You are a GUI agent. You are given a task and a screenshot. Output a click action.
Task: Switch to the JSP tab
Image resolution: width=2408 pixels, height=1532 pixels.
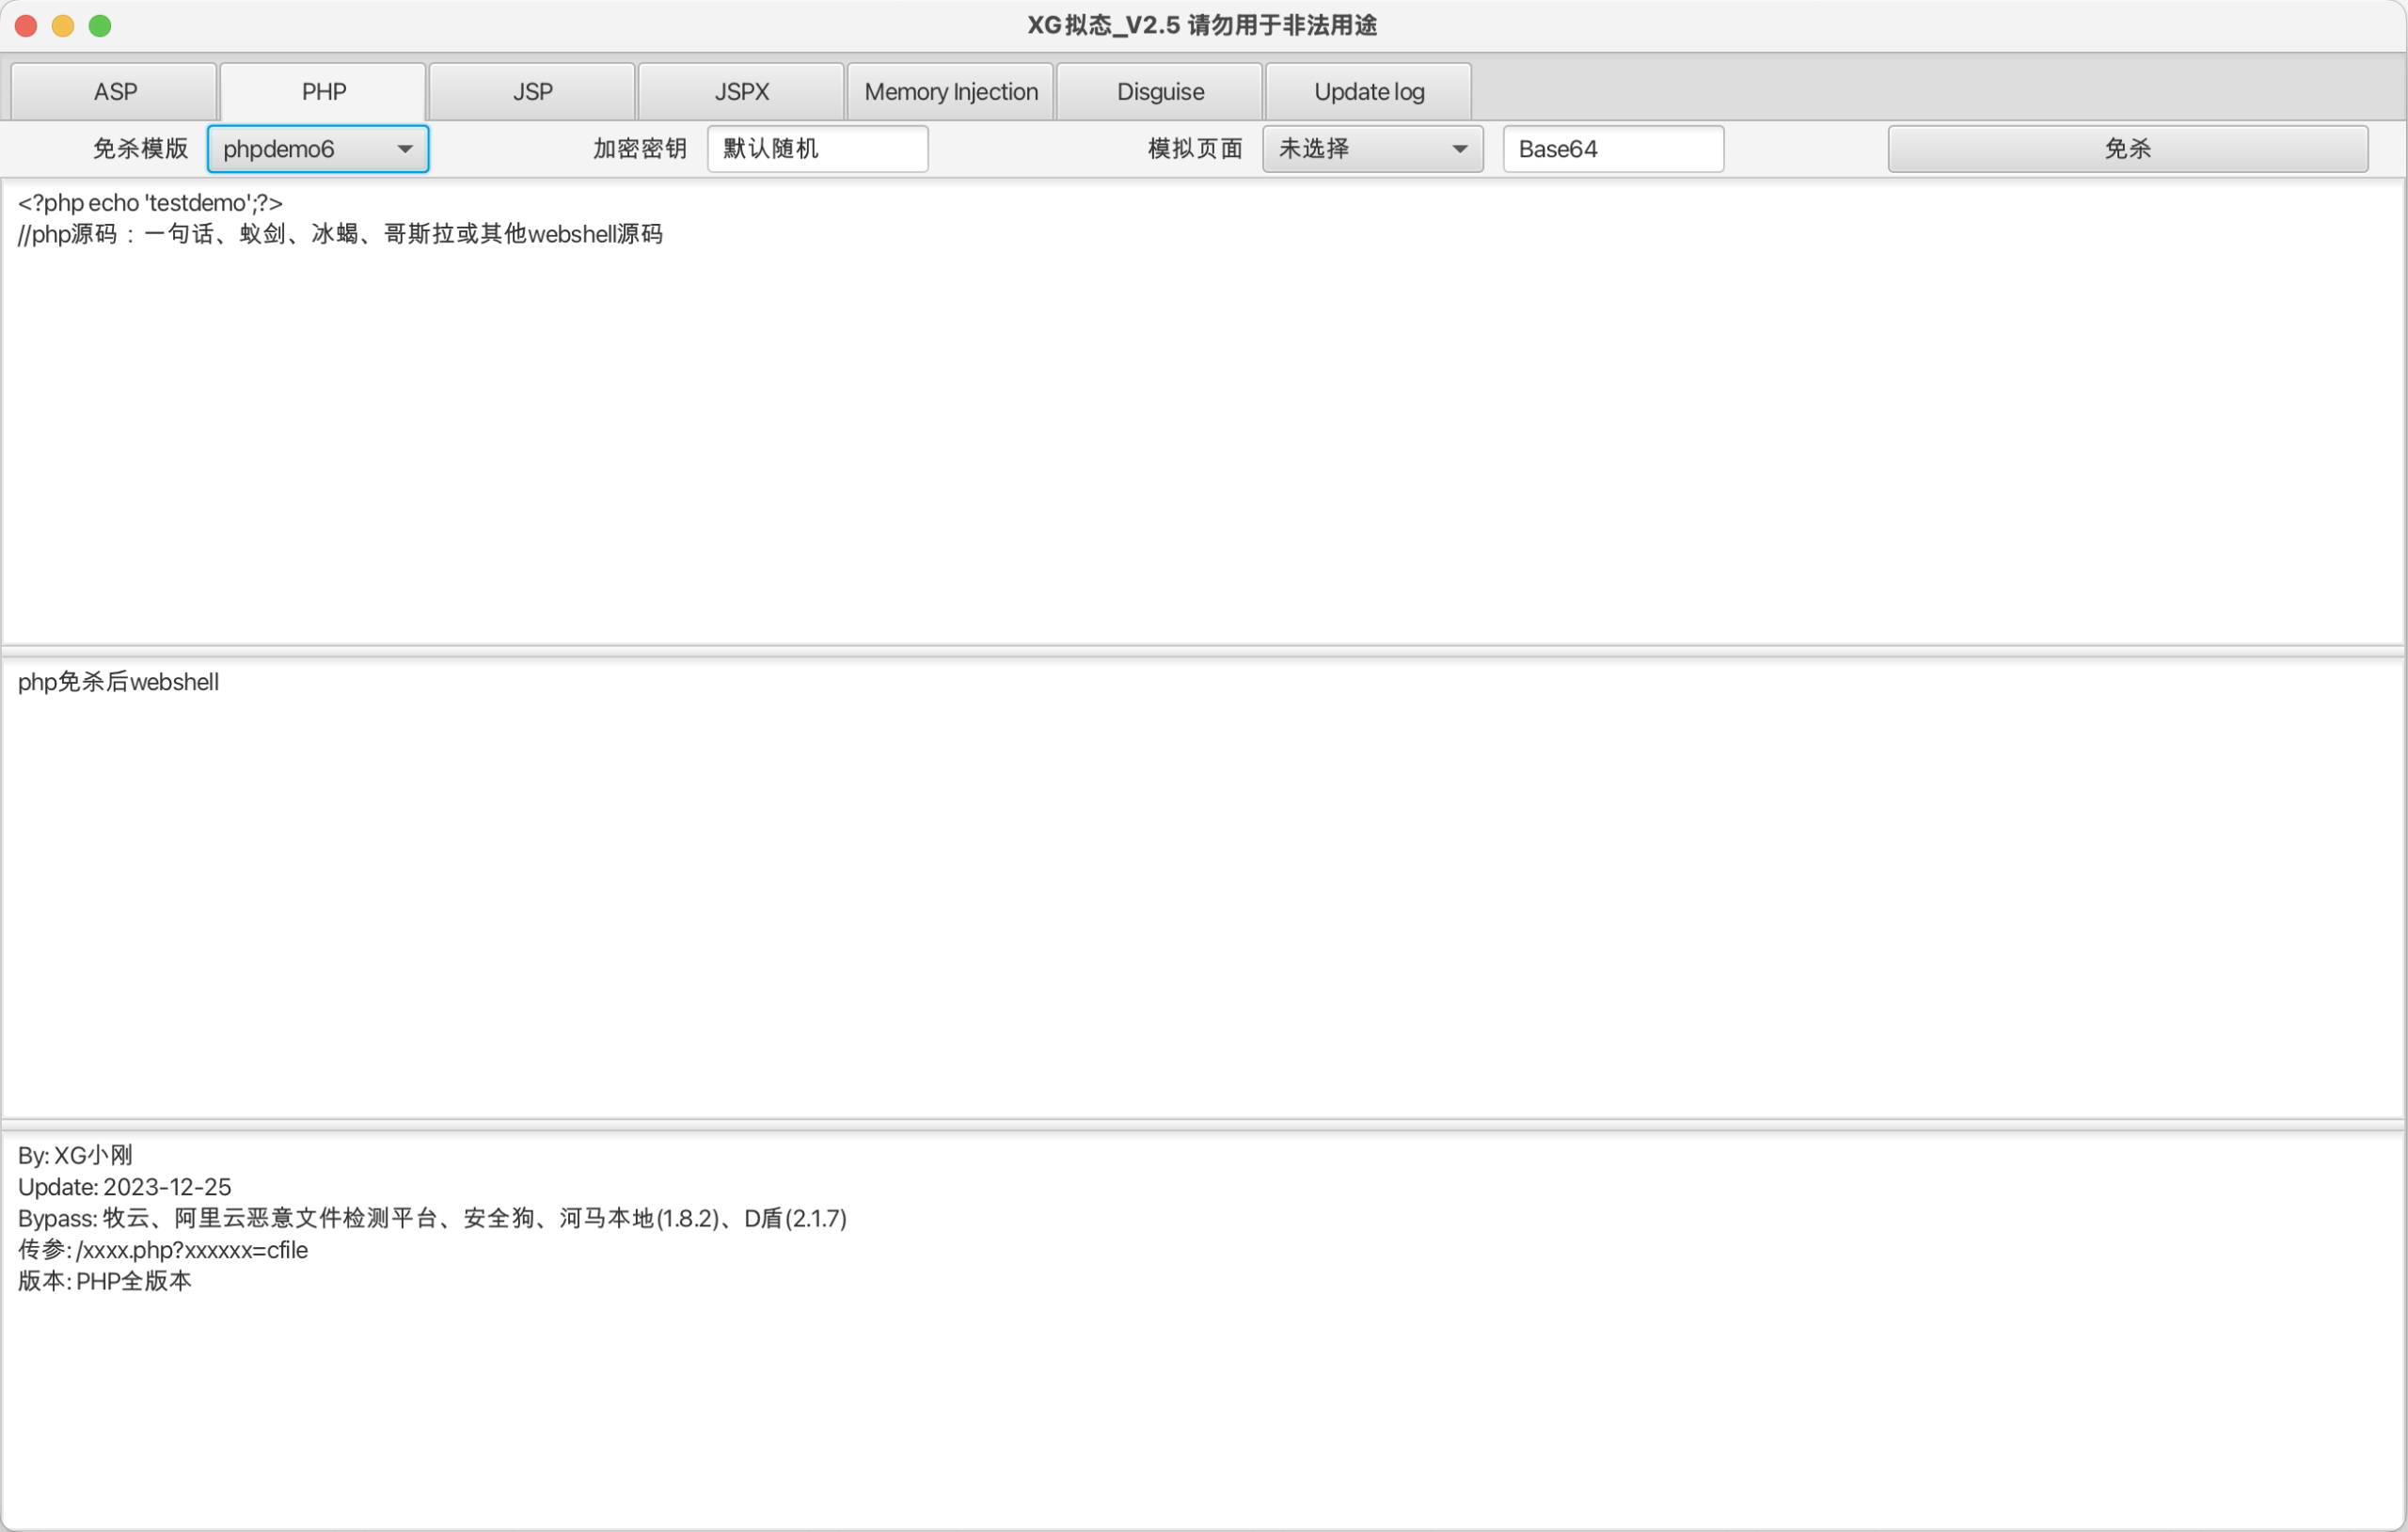532,90
